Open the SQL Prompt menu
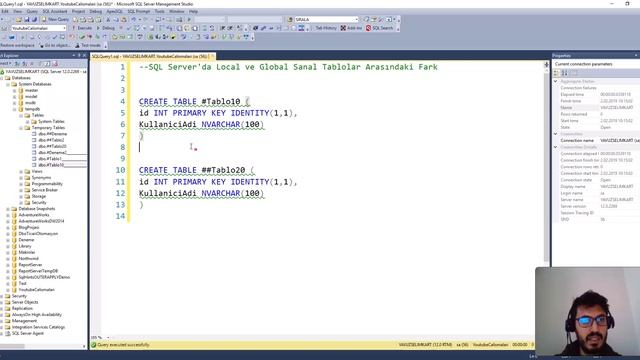Viewport: 640px width, 360px height. [139, 11]
